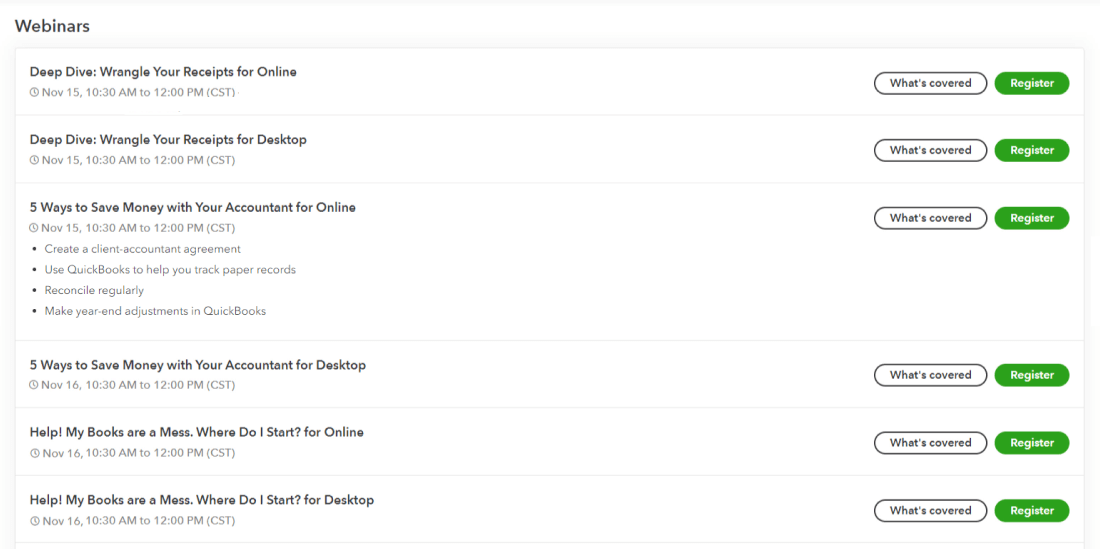Image resolution: width=1100 pixels, height=549 pixels.
Task: Click the clock icon under Books are a Mess for Online
Action: [34, 453]
